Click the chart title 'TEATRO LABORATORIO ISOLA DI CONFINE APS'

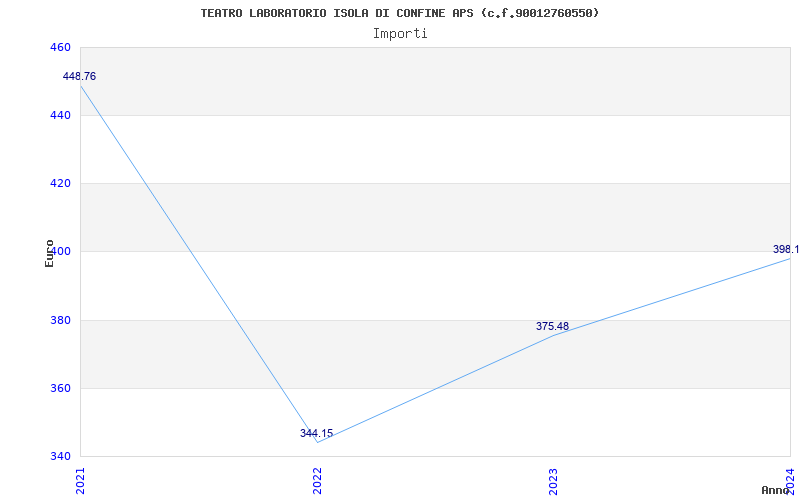pos(337,13)
